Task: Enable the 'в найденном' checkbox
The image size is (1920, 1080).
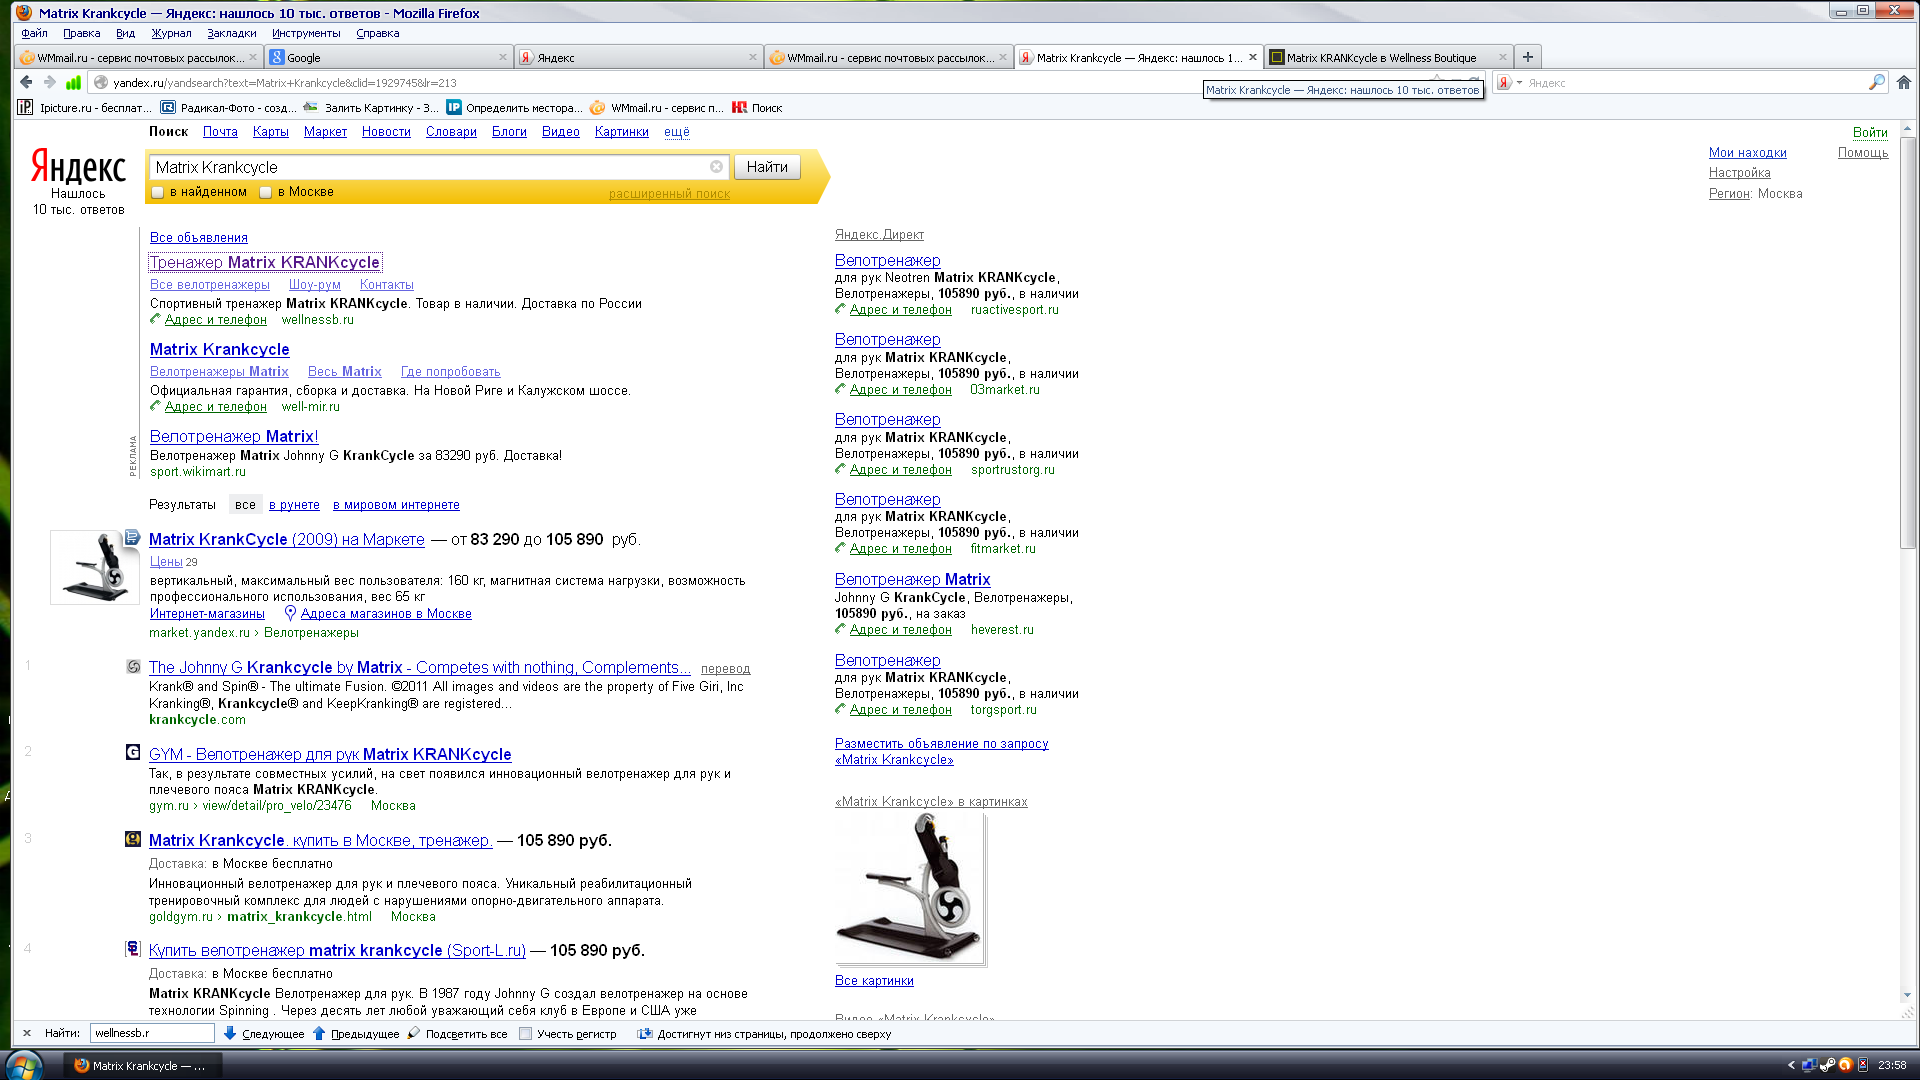Action: click(158, 192)
